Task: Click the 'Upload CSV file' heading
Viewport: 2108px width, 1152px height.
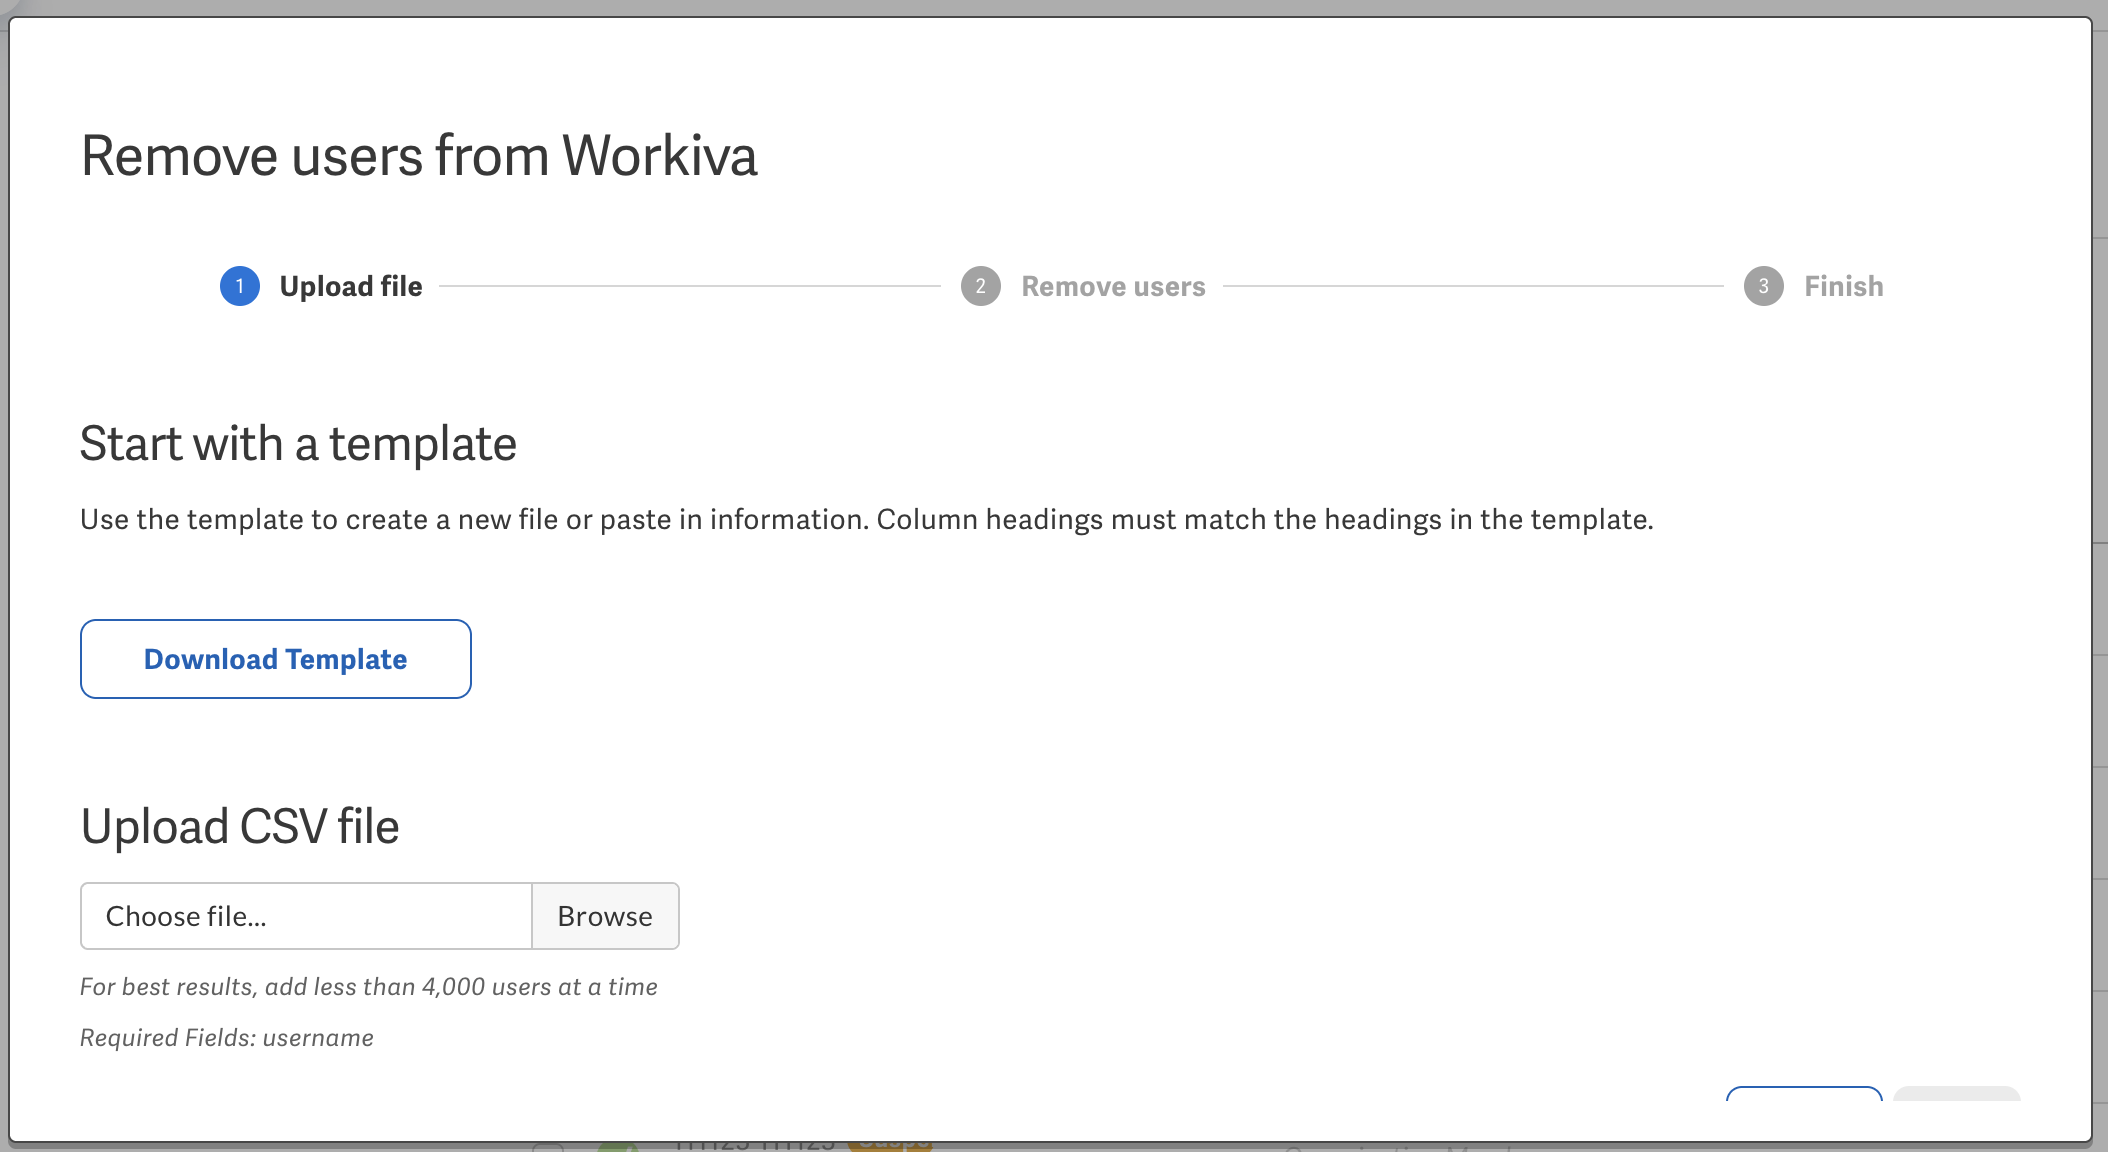Action: pyautogui.click(x=240, y=827)
